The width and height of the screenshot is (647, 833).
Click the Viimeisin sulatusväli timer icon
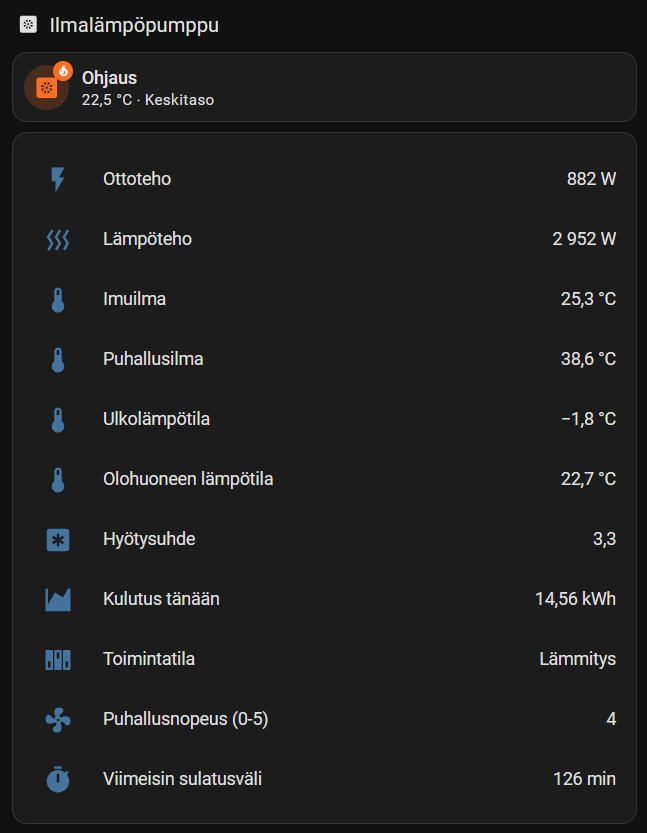tap(58, 780)
